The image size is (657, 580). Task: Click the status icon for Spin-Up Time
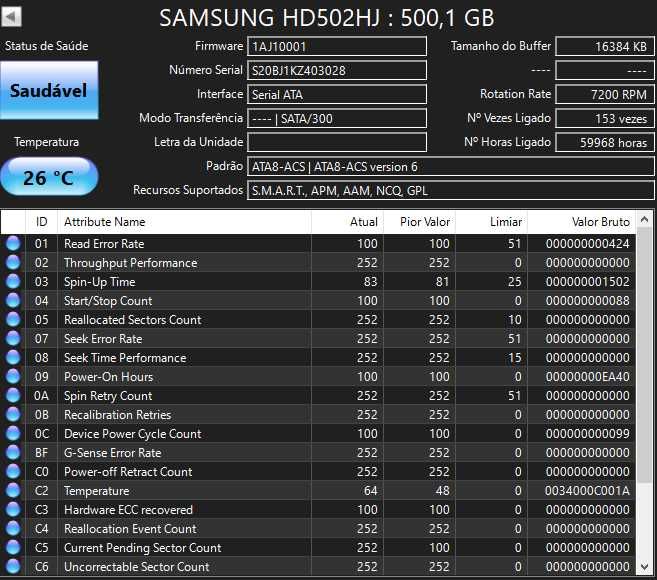tap(13, 282)
